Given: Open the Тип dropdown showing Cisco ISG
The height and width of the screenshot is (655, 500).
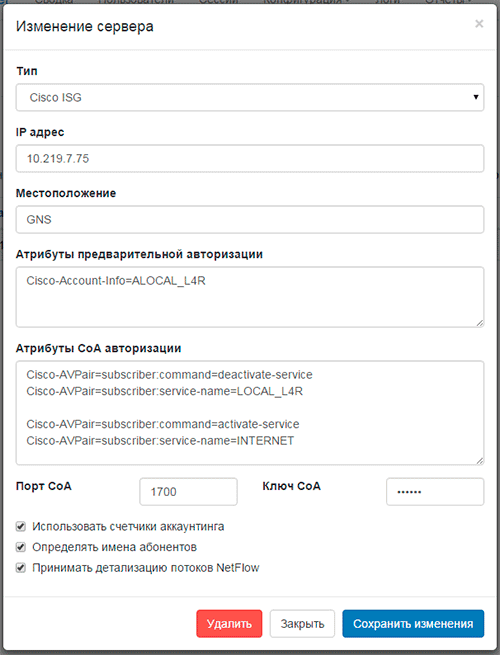Looking at the screenshot, I should [250, 97].
